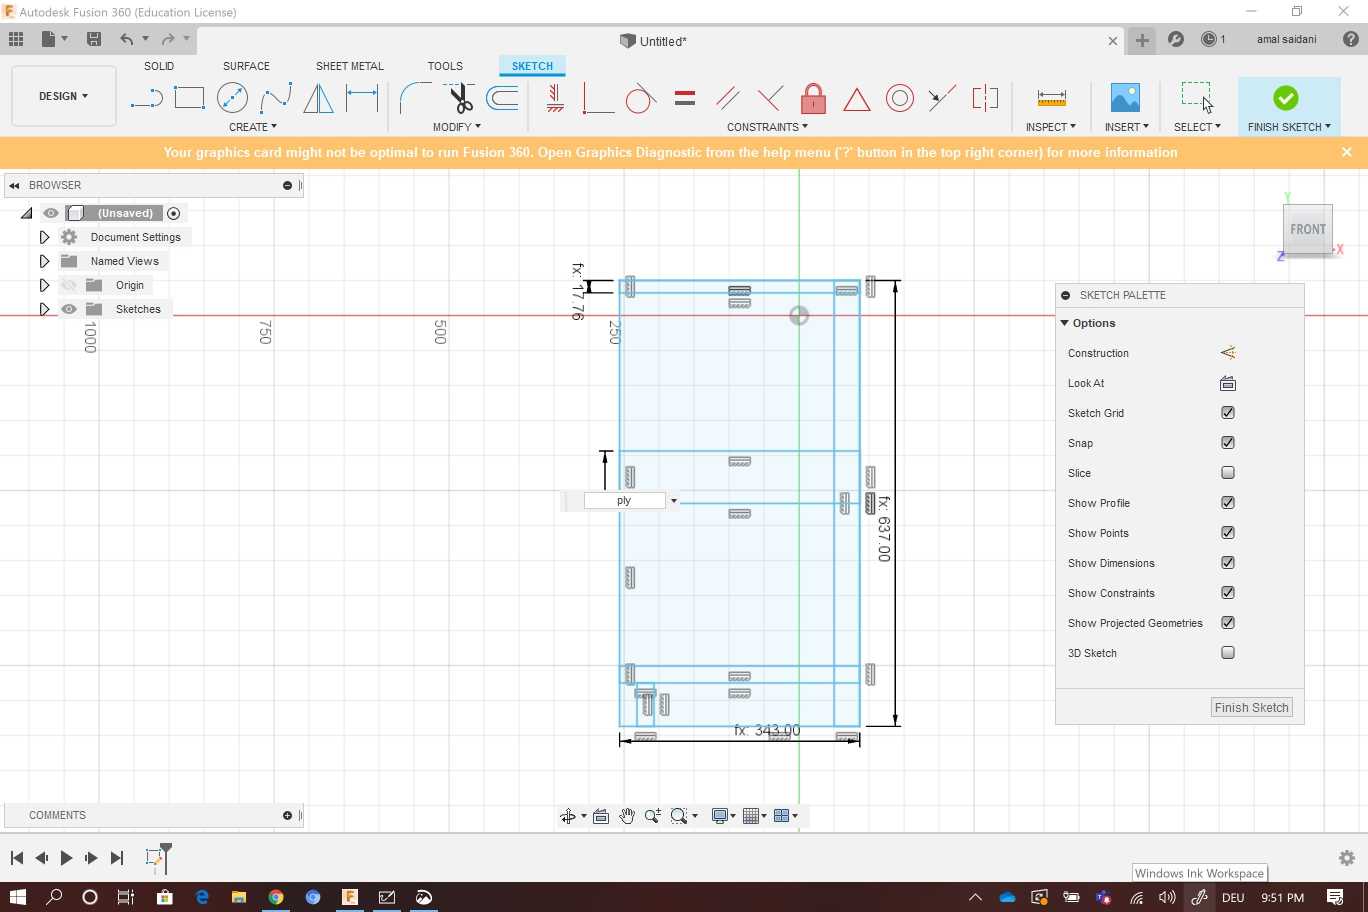Select the 2-point Rectangle sketch tool
This screenshot has width=1368, height=912.
coord(189,98)
